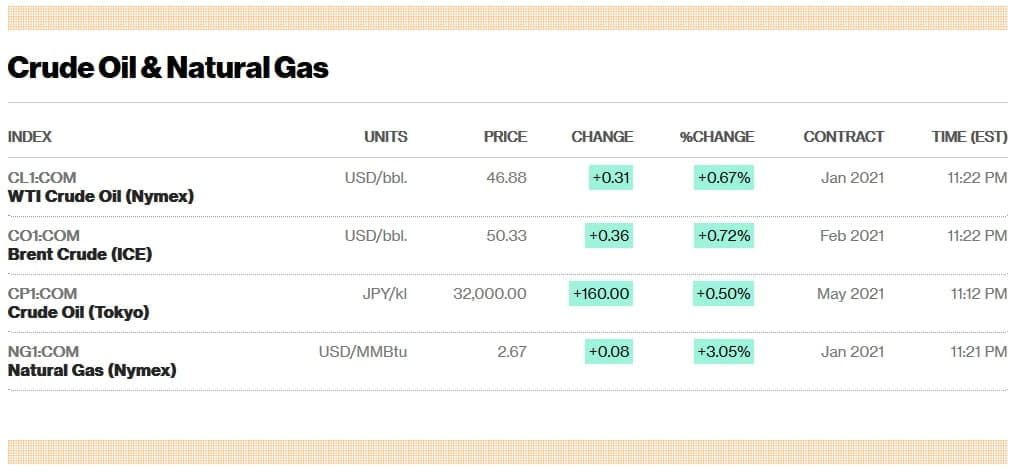Click the green +3.05% percent change badge

pos(723,352)
